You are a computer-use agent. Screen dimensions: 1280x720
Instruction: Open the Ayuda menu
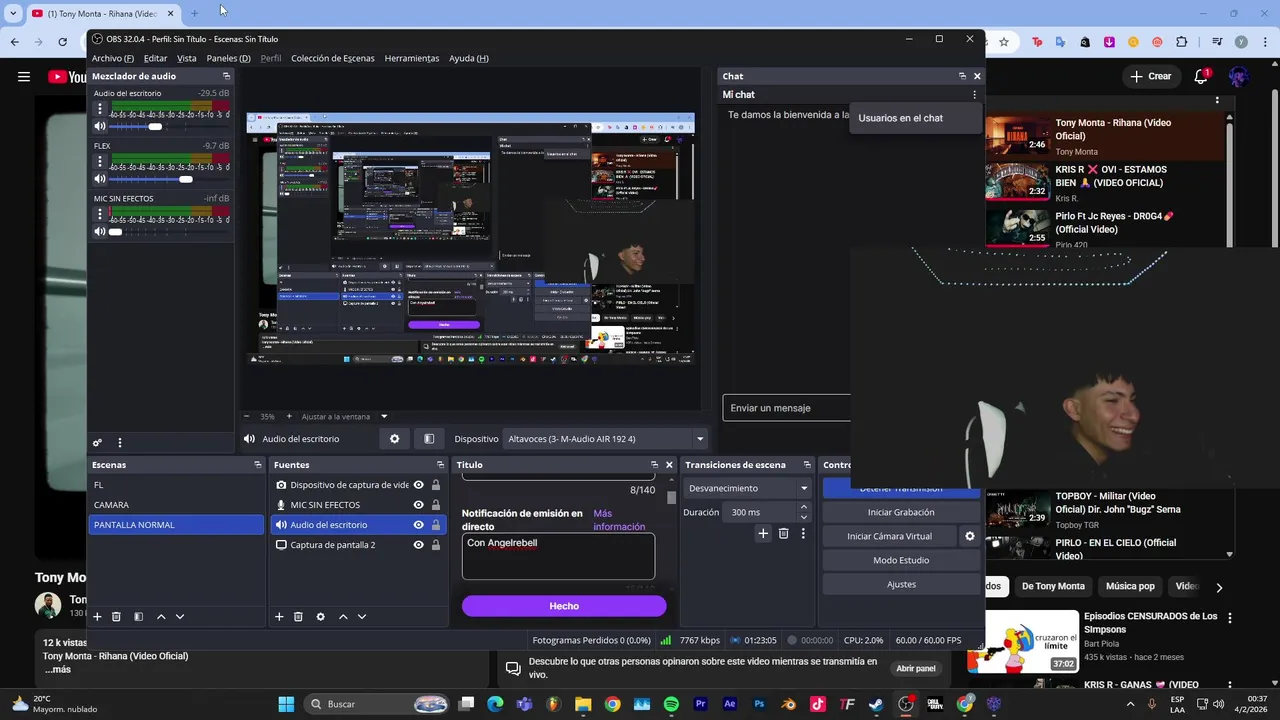coord(469,58)
